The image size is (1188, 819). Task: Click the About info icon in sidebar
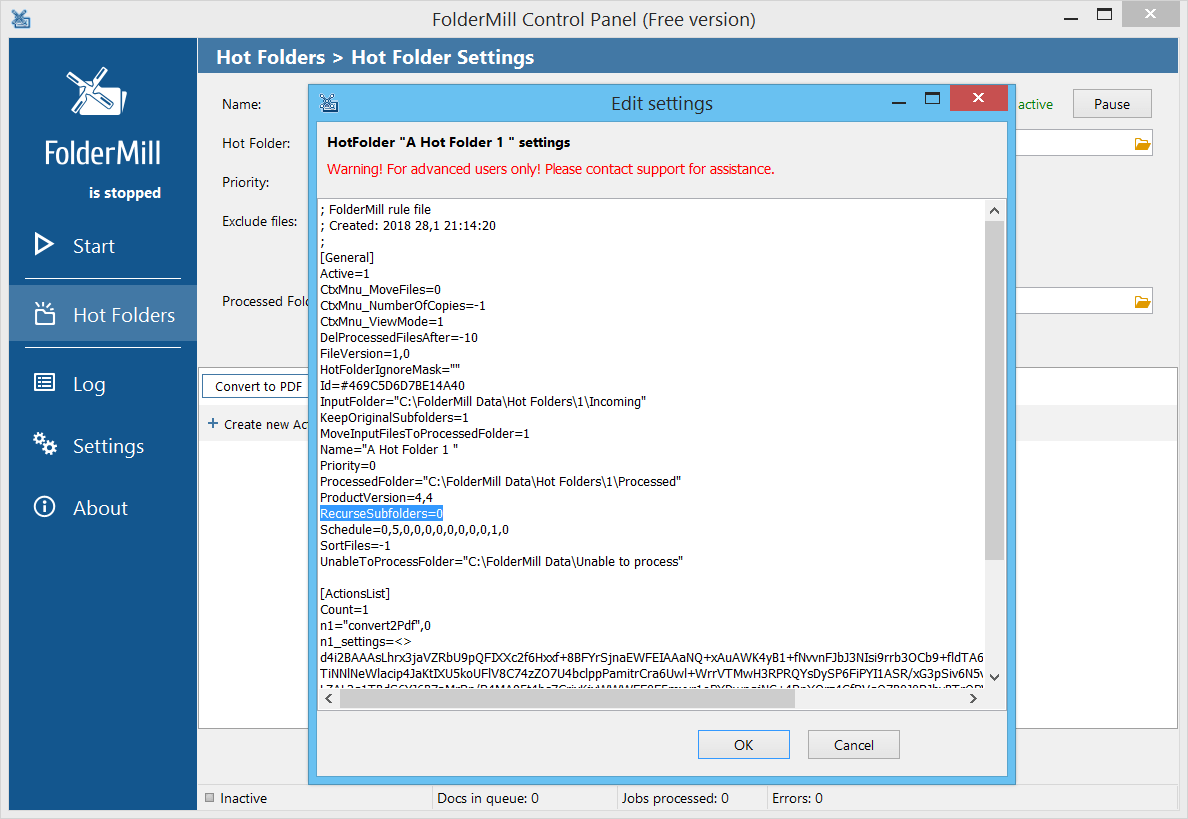45,506
